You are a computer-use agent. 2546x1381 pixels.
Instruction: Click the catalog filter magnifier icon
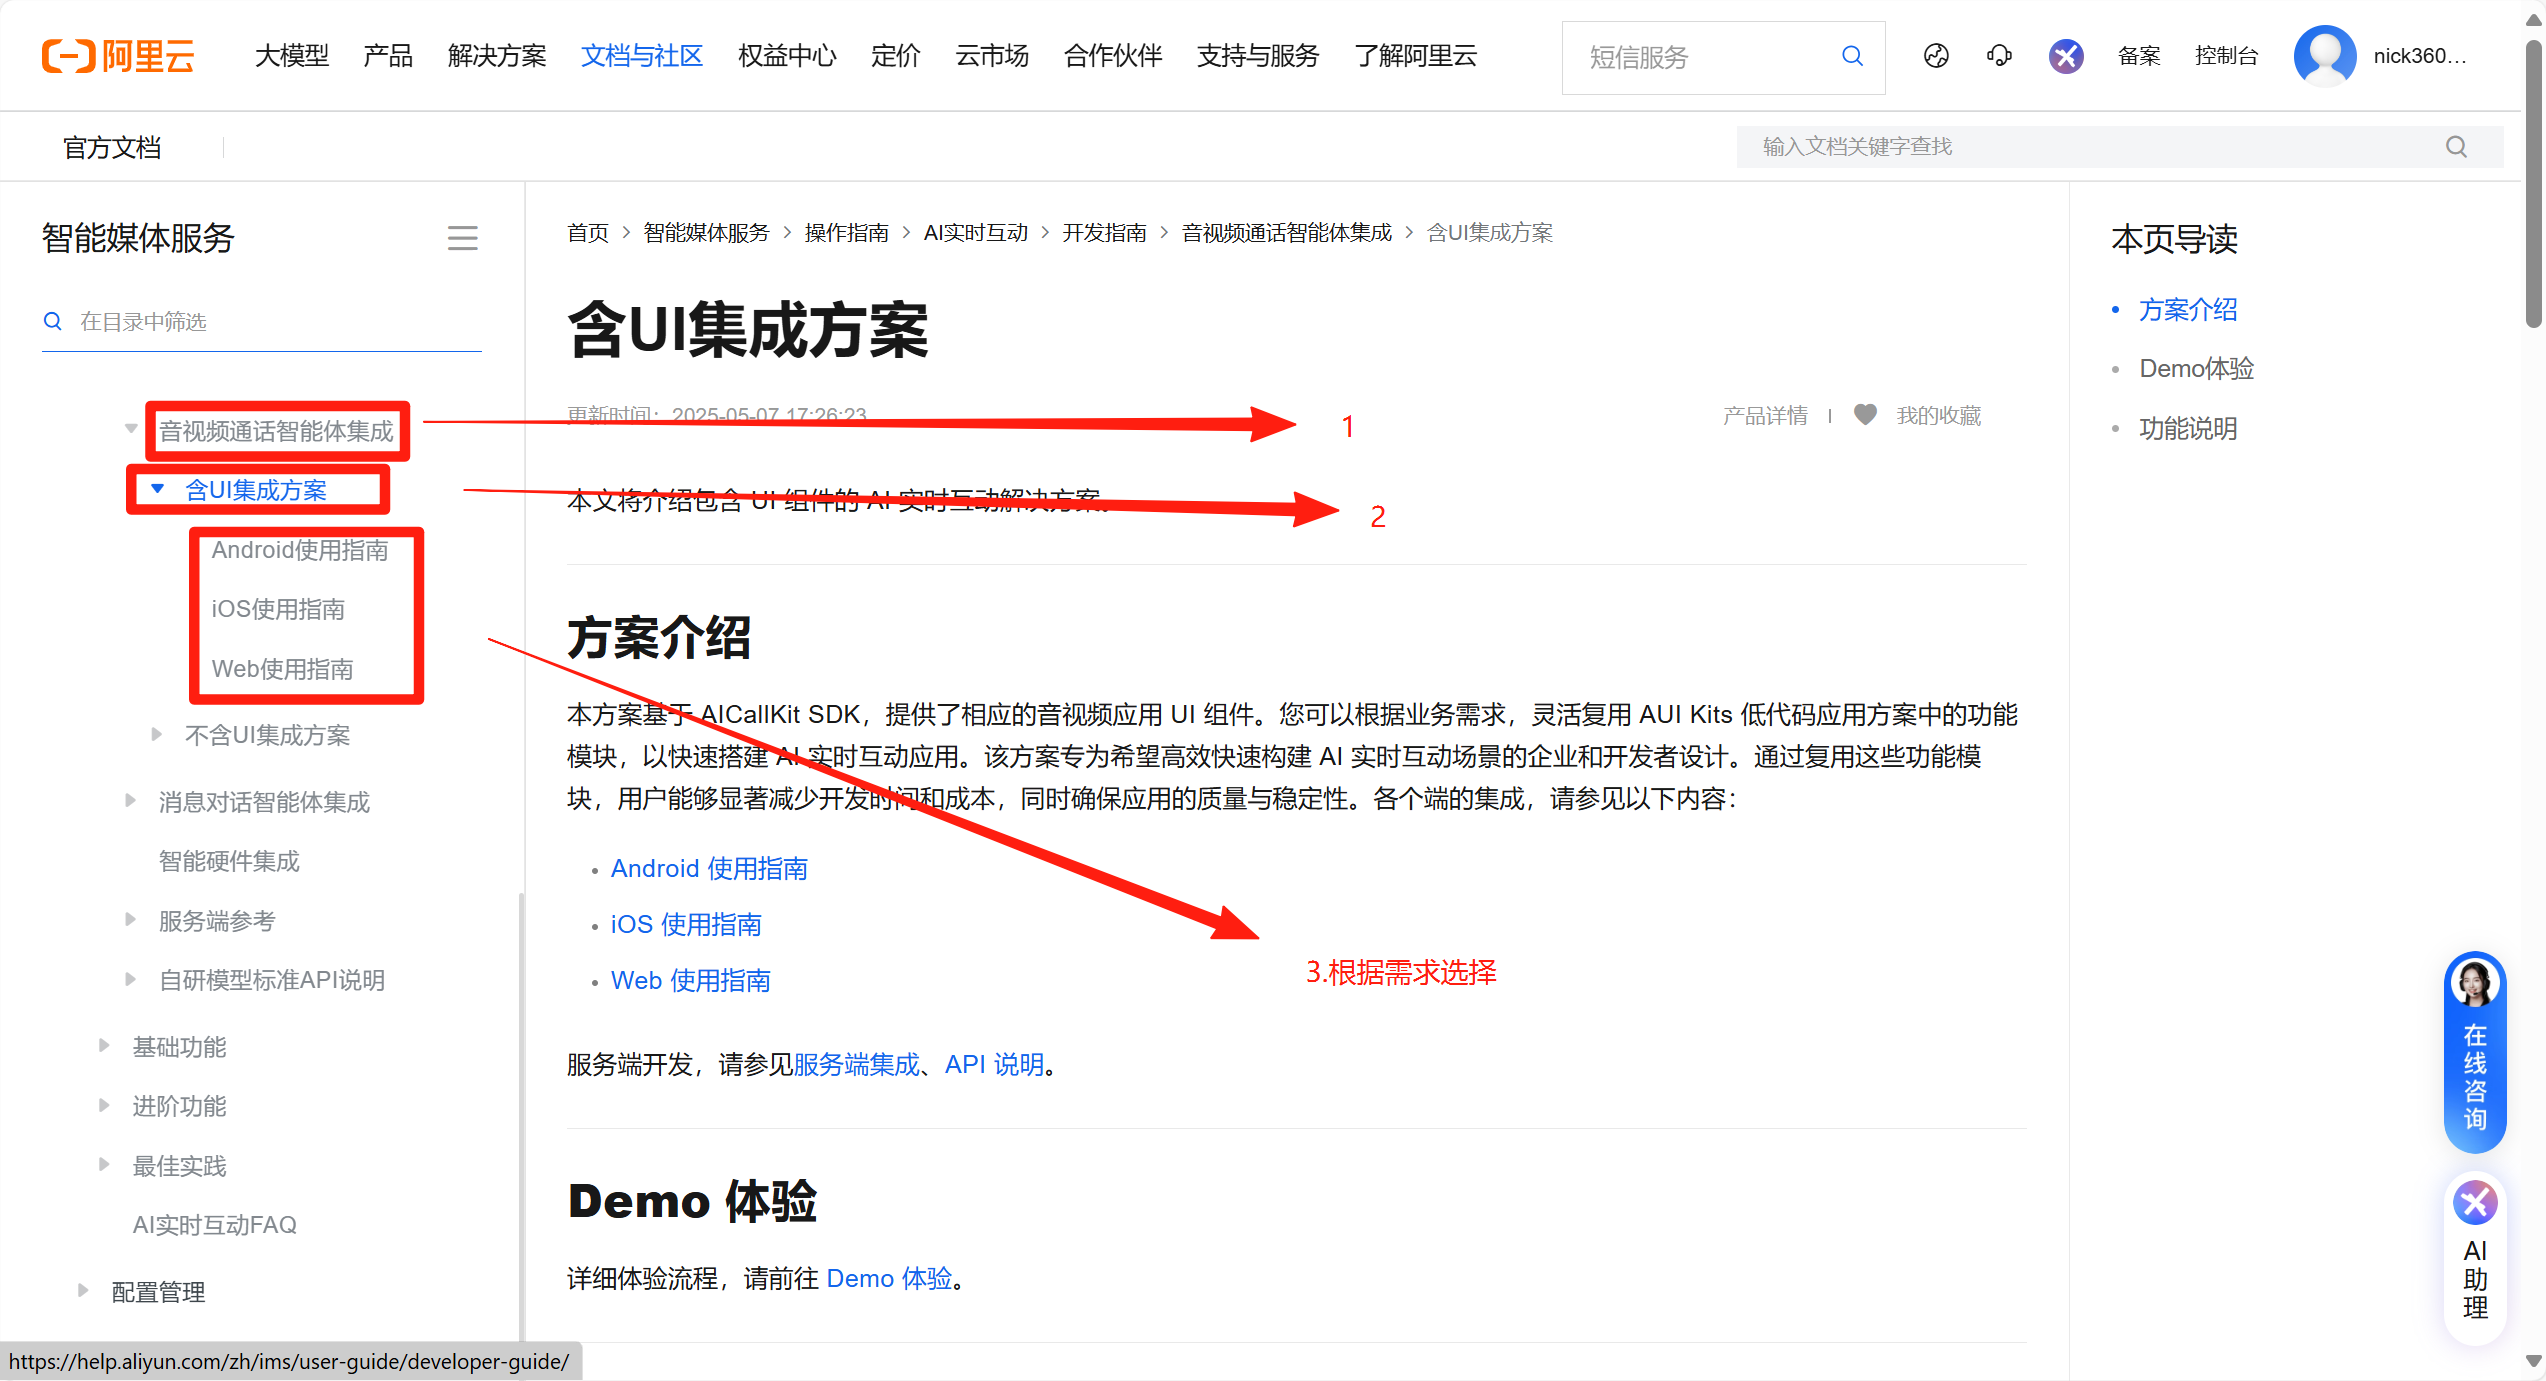pos(53,321)
